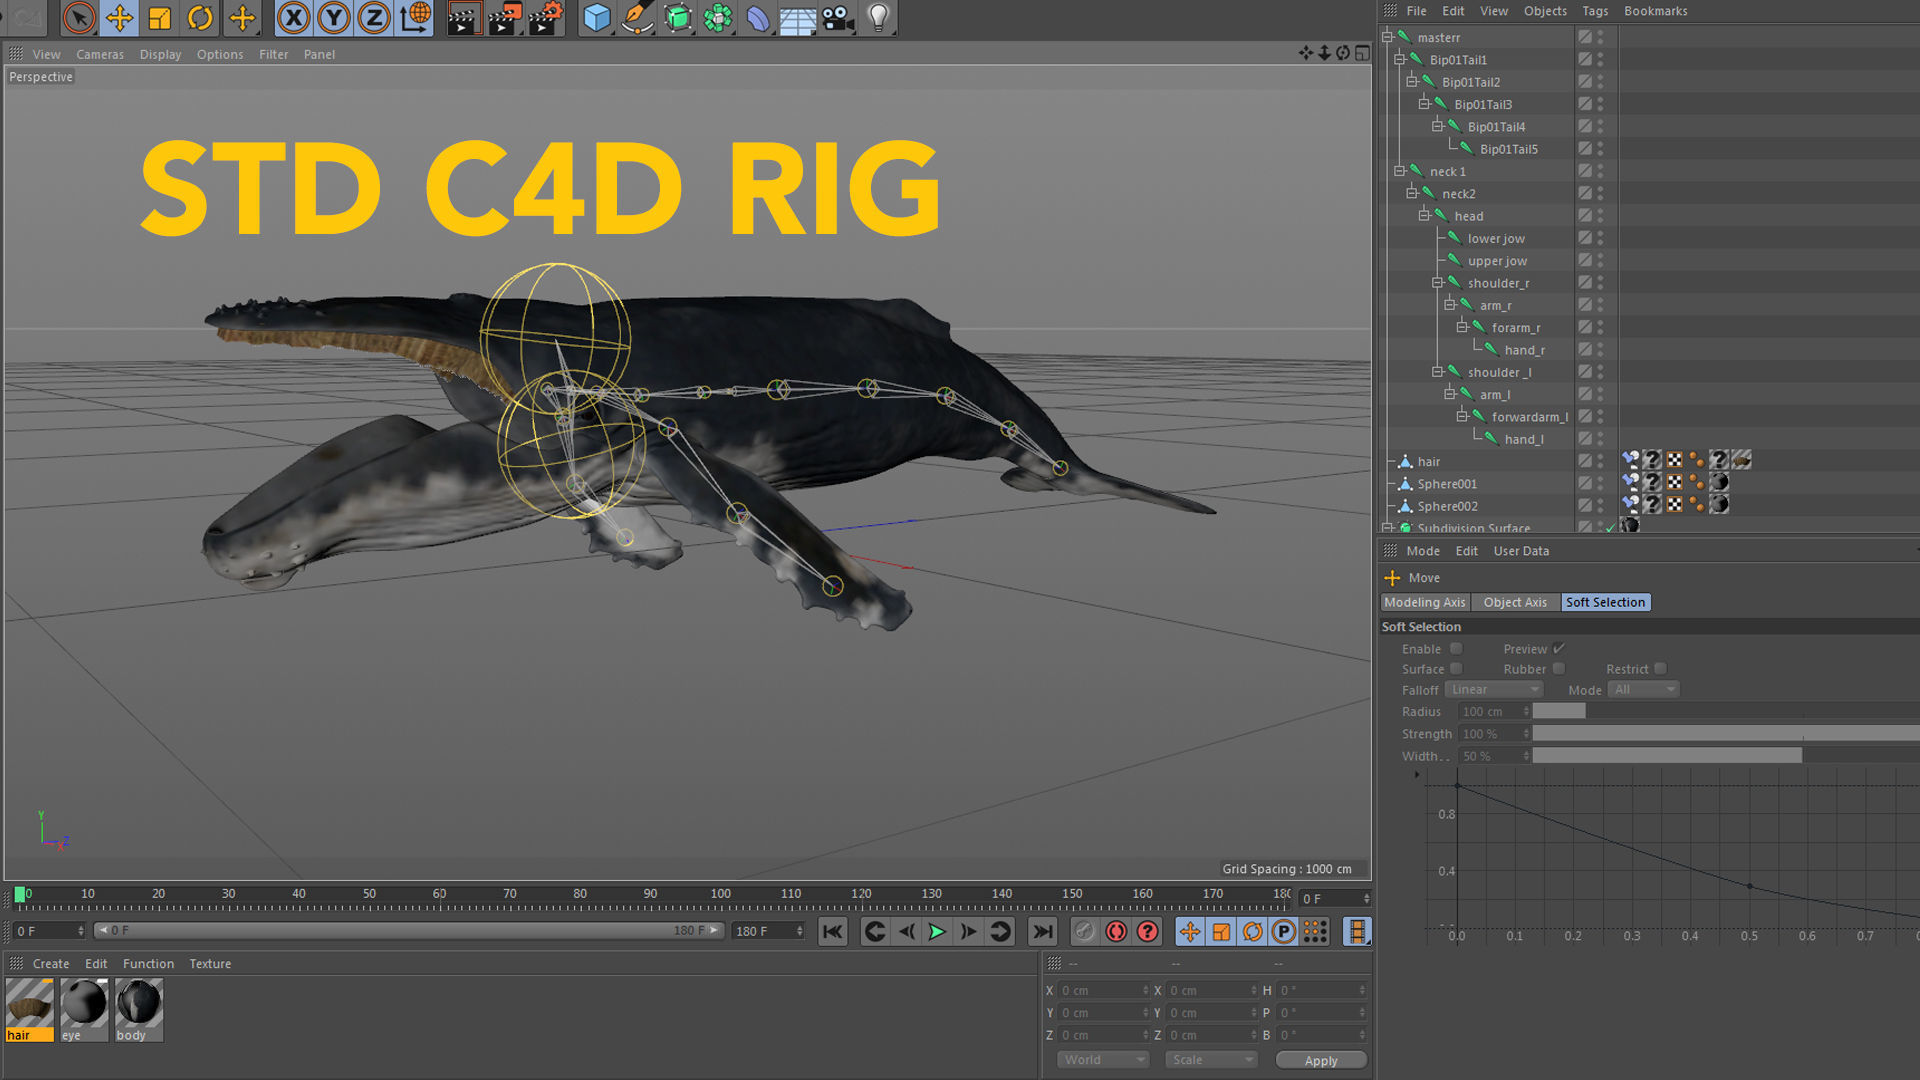Image resolution: width=1920 pixels, height=1080 pixels.
Task: Collapse the head joint in hierarchy
Action: (1424, 216)
